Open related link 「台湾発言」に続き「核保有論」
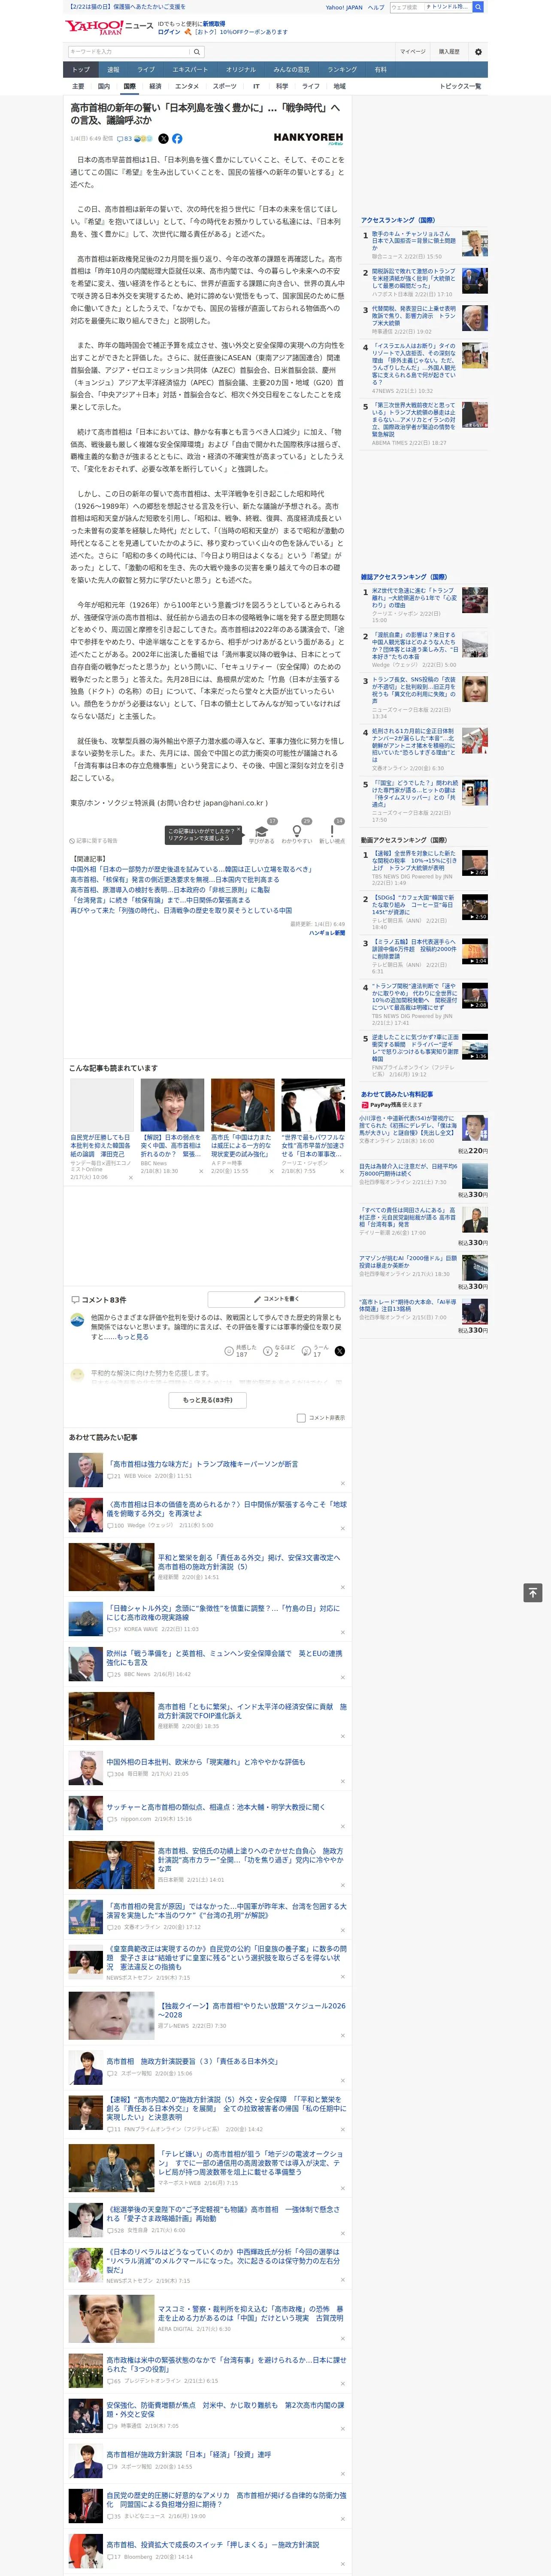551x2576 pixels. 160,900
